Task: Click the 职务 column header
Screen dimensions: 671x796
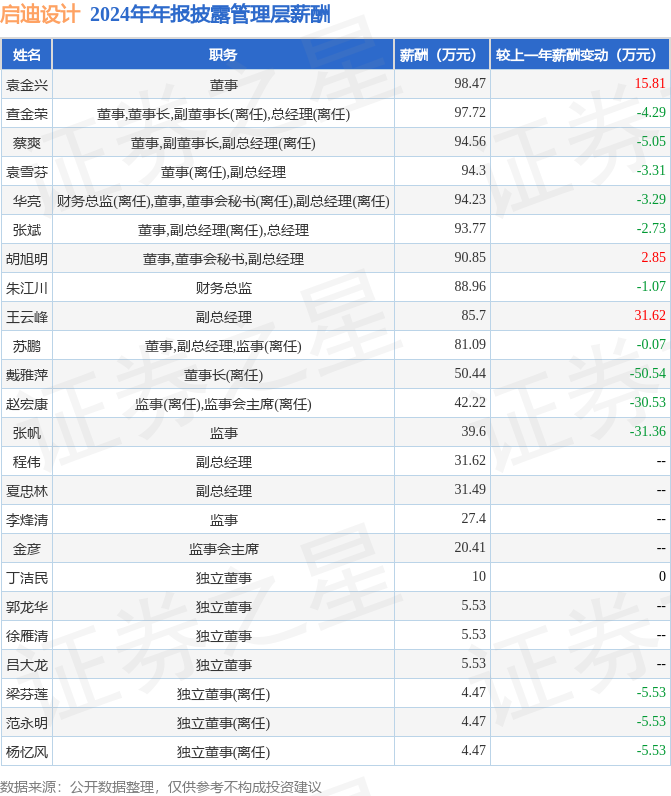Action: tap(223, 54)
